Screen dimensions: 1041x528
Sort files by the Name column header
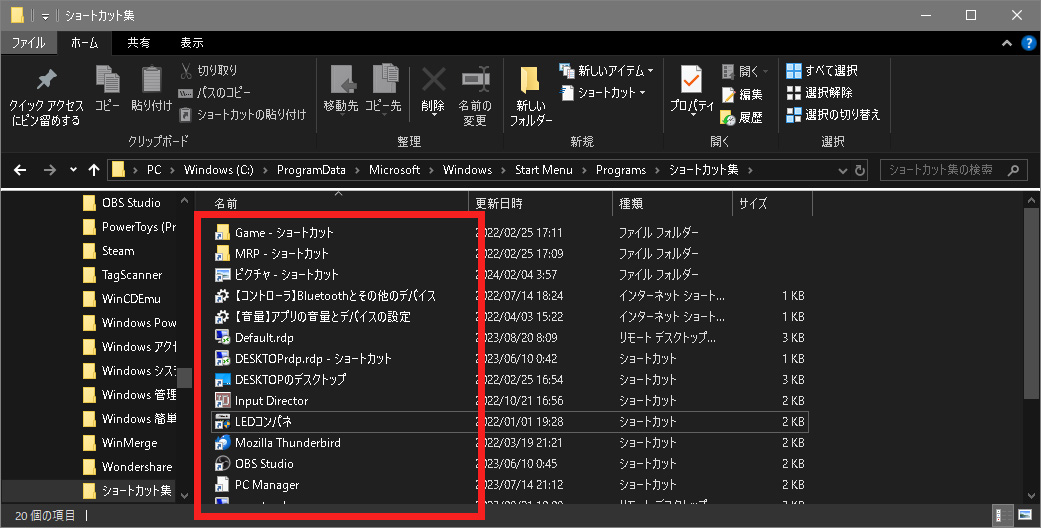point(226,204)
